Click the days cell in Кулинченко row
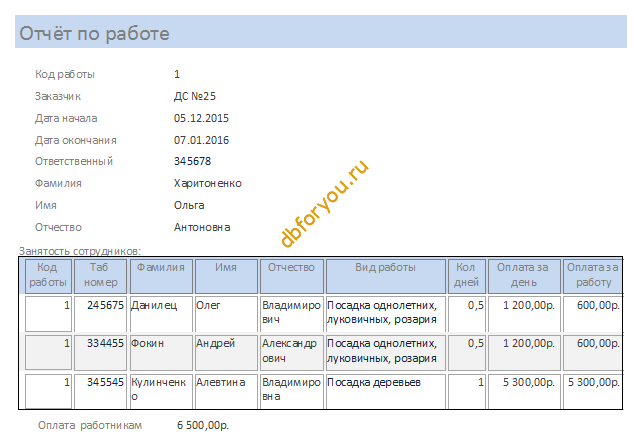 click(466, 391)
